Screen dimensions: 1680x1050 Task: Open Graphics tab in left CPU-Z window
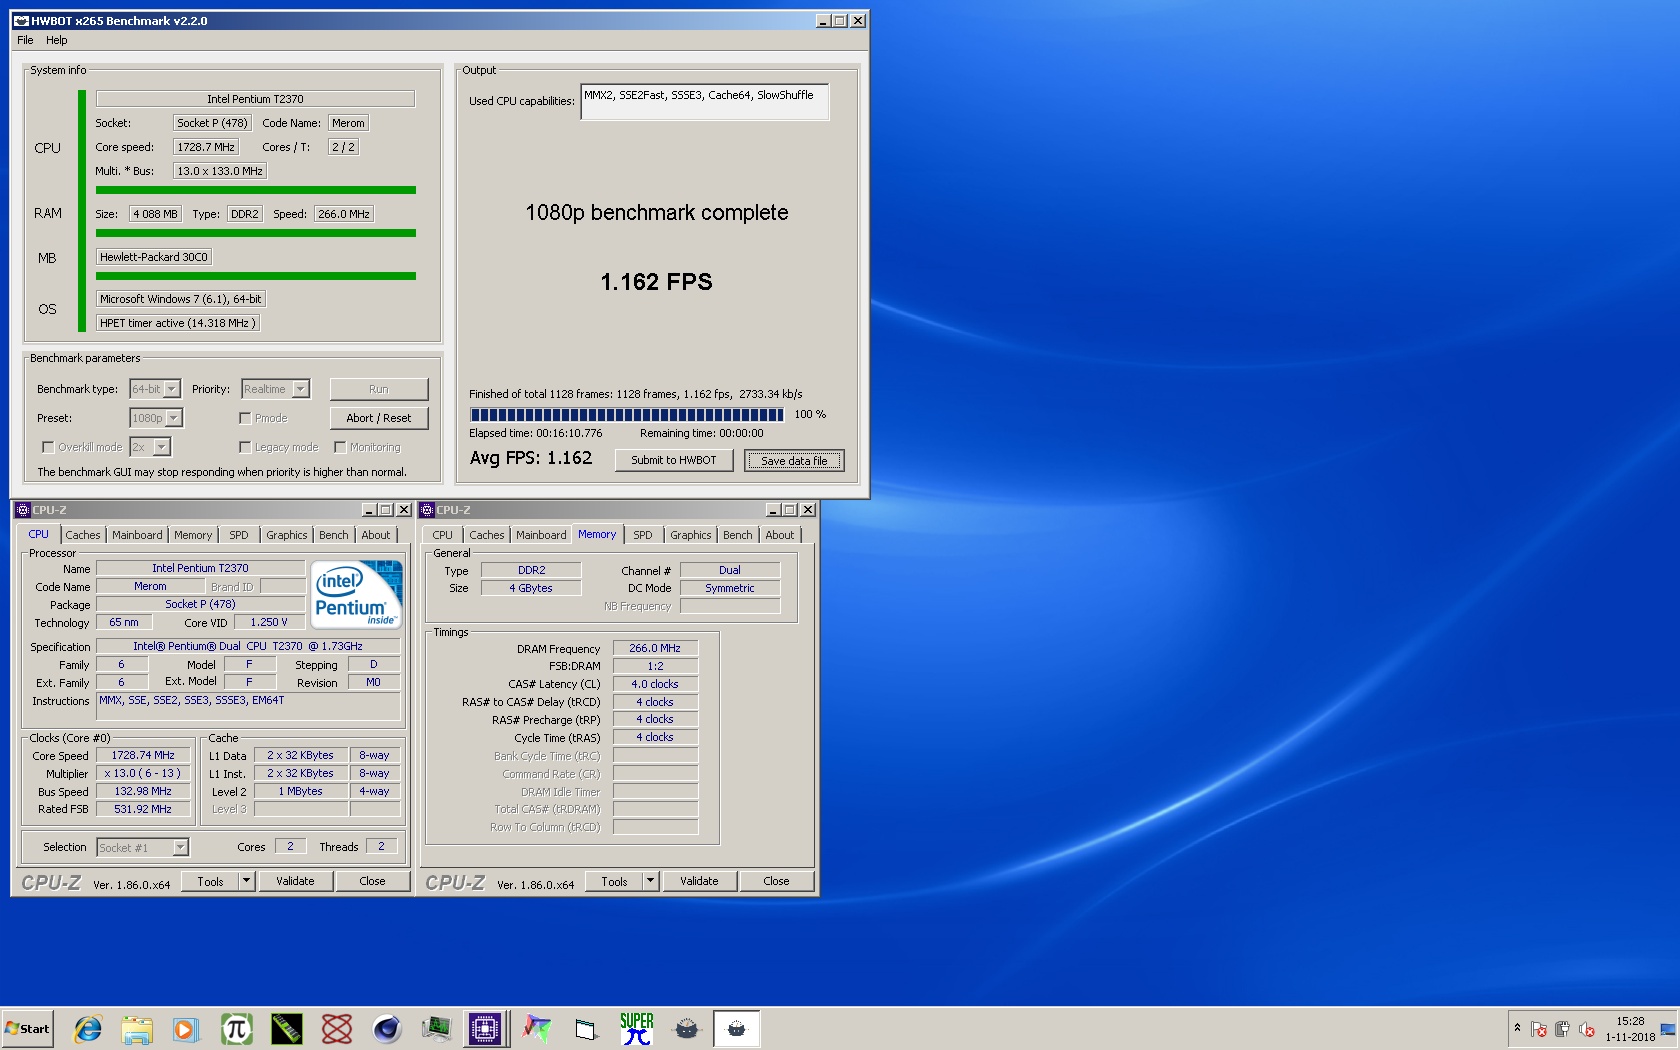(x=287, y=535)
